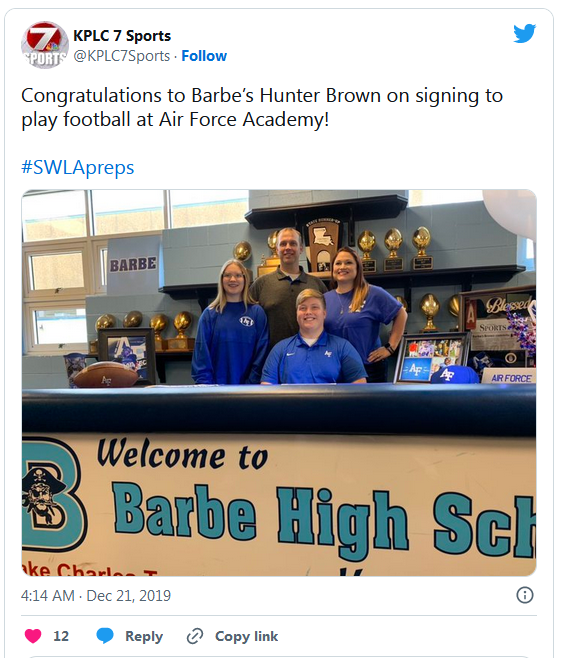Click the @KPLC7Sports handle
The image size is (573, 658).
(x=122, y=56)
